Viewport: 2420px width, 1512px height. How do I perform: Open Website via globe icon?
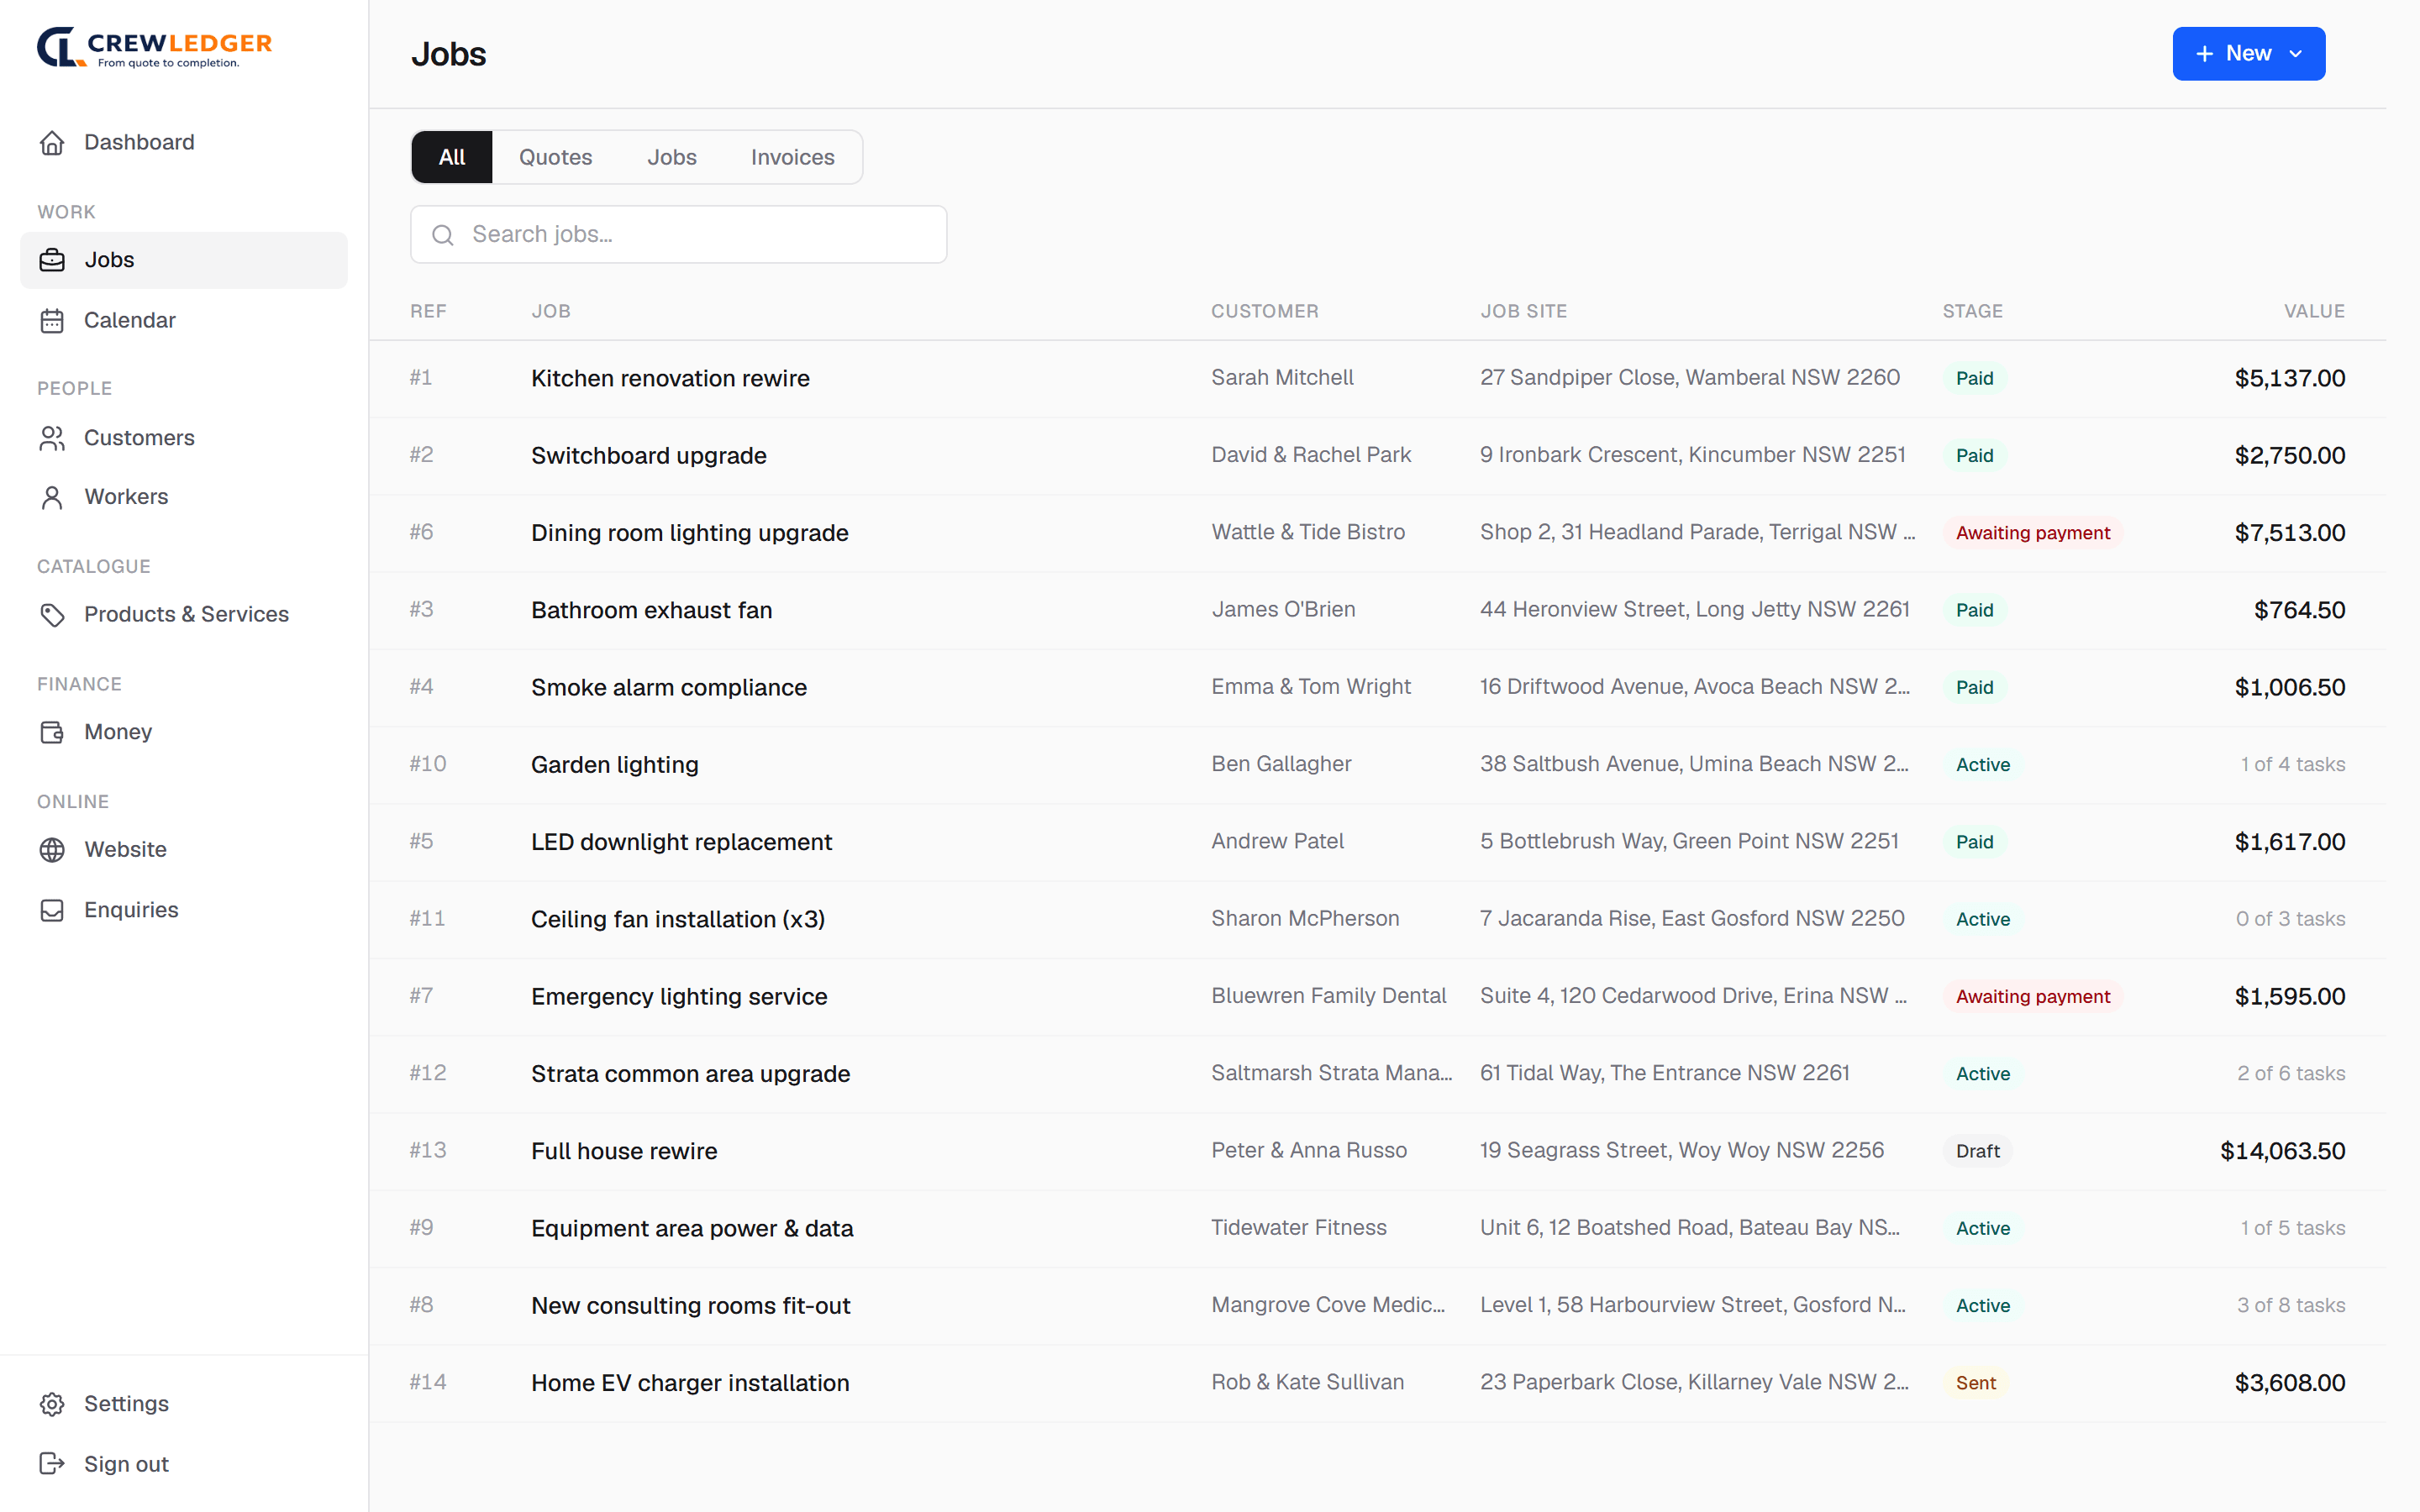click(x=52, y=850)
